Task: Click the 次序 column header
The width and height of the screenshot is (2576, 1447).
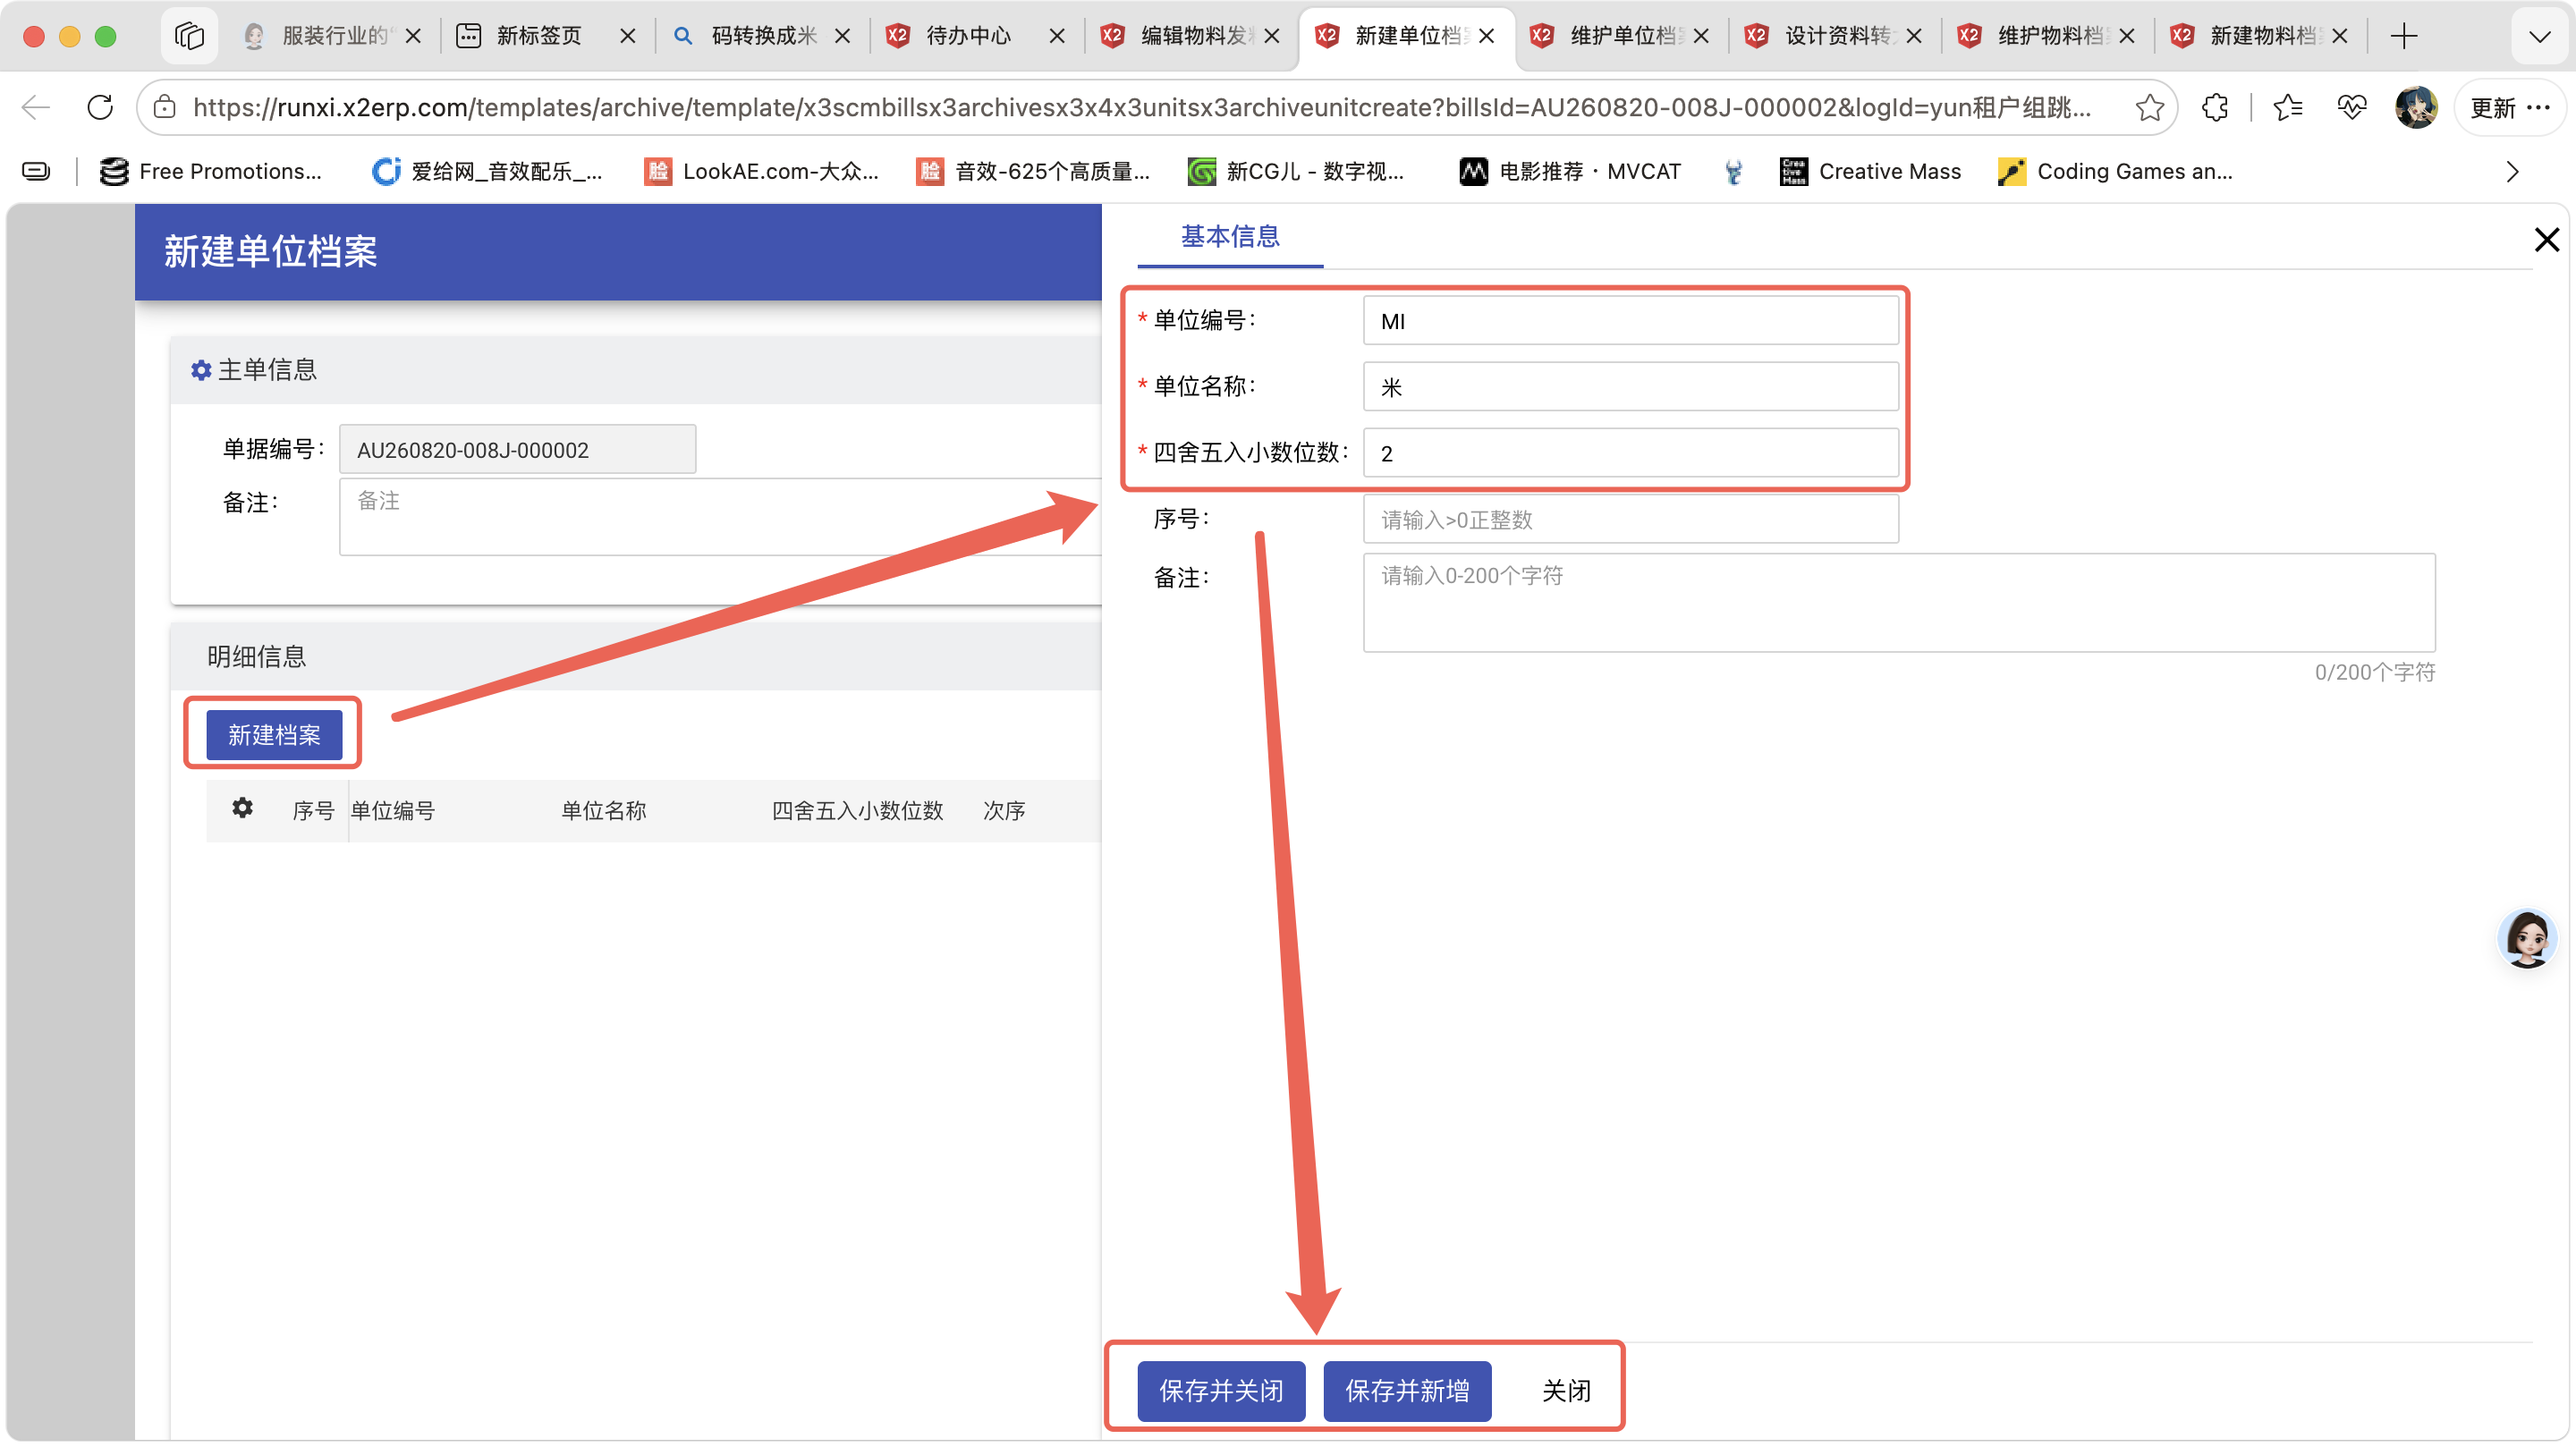Action: [1004, 810]
